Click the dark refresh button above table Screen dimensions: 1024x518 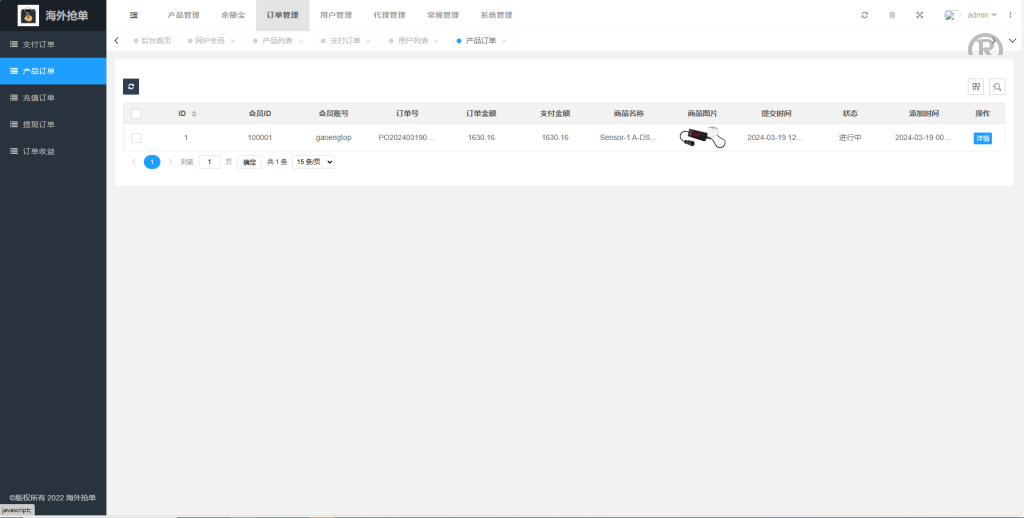click(x=131, y=87)
